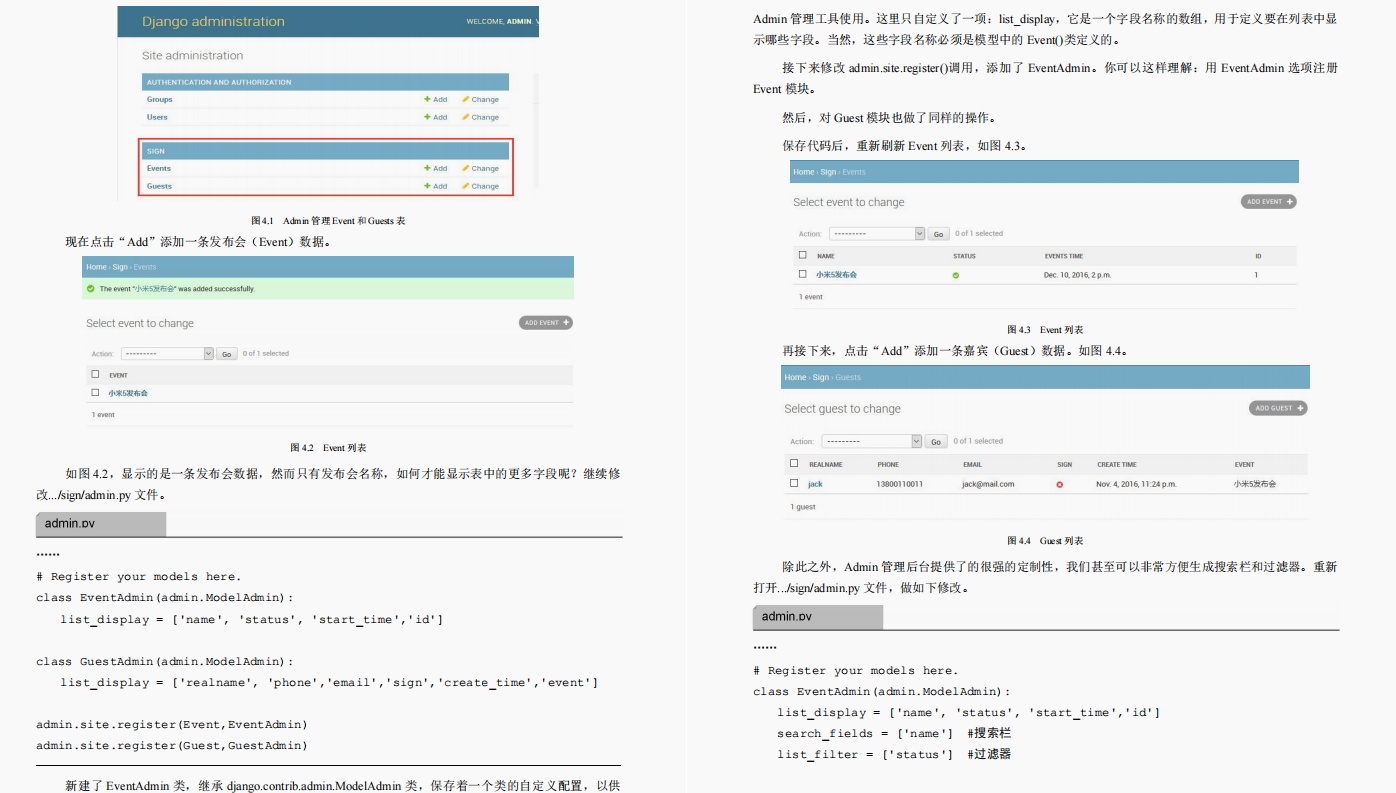This screenshot has width=1396, height=793.
Task: Click the ADD GUEST button
Action: pyautogui.click(x=1278, y=408)
